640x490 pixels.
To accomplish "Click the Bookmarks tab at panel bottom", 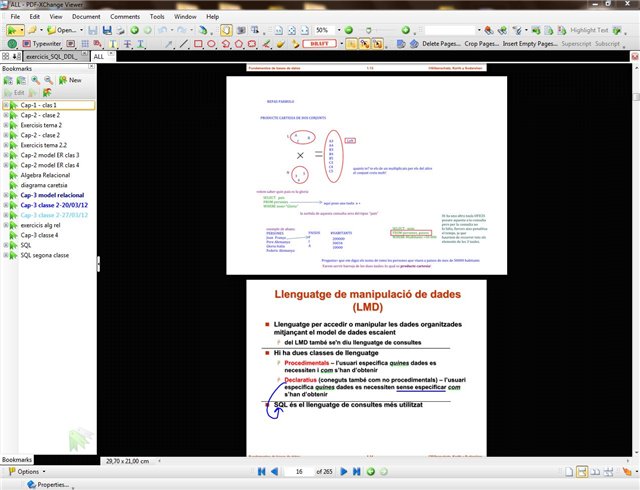I will click(17, 460).
